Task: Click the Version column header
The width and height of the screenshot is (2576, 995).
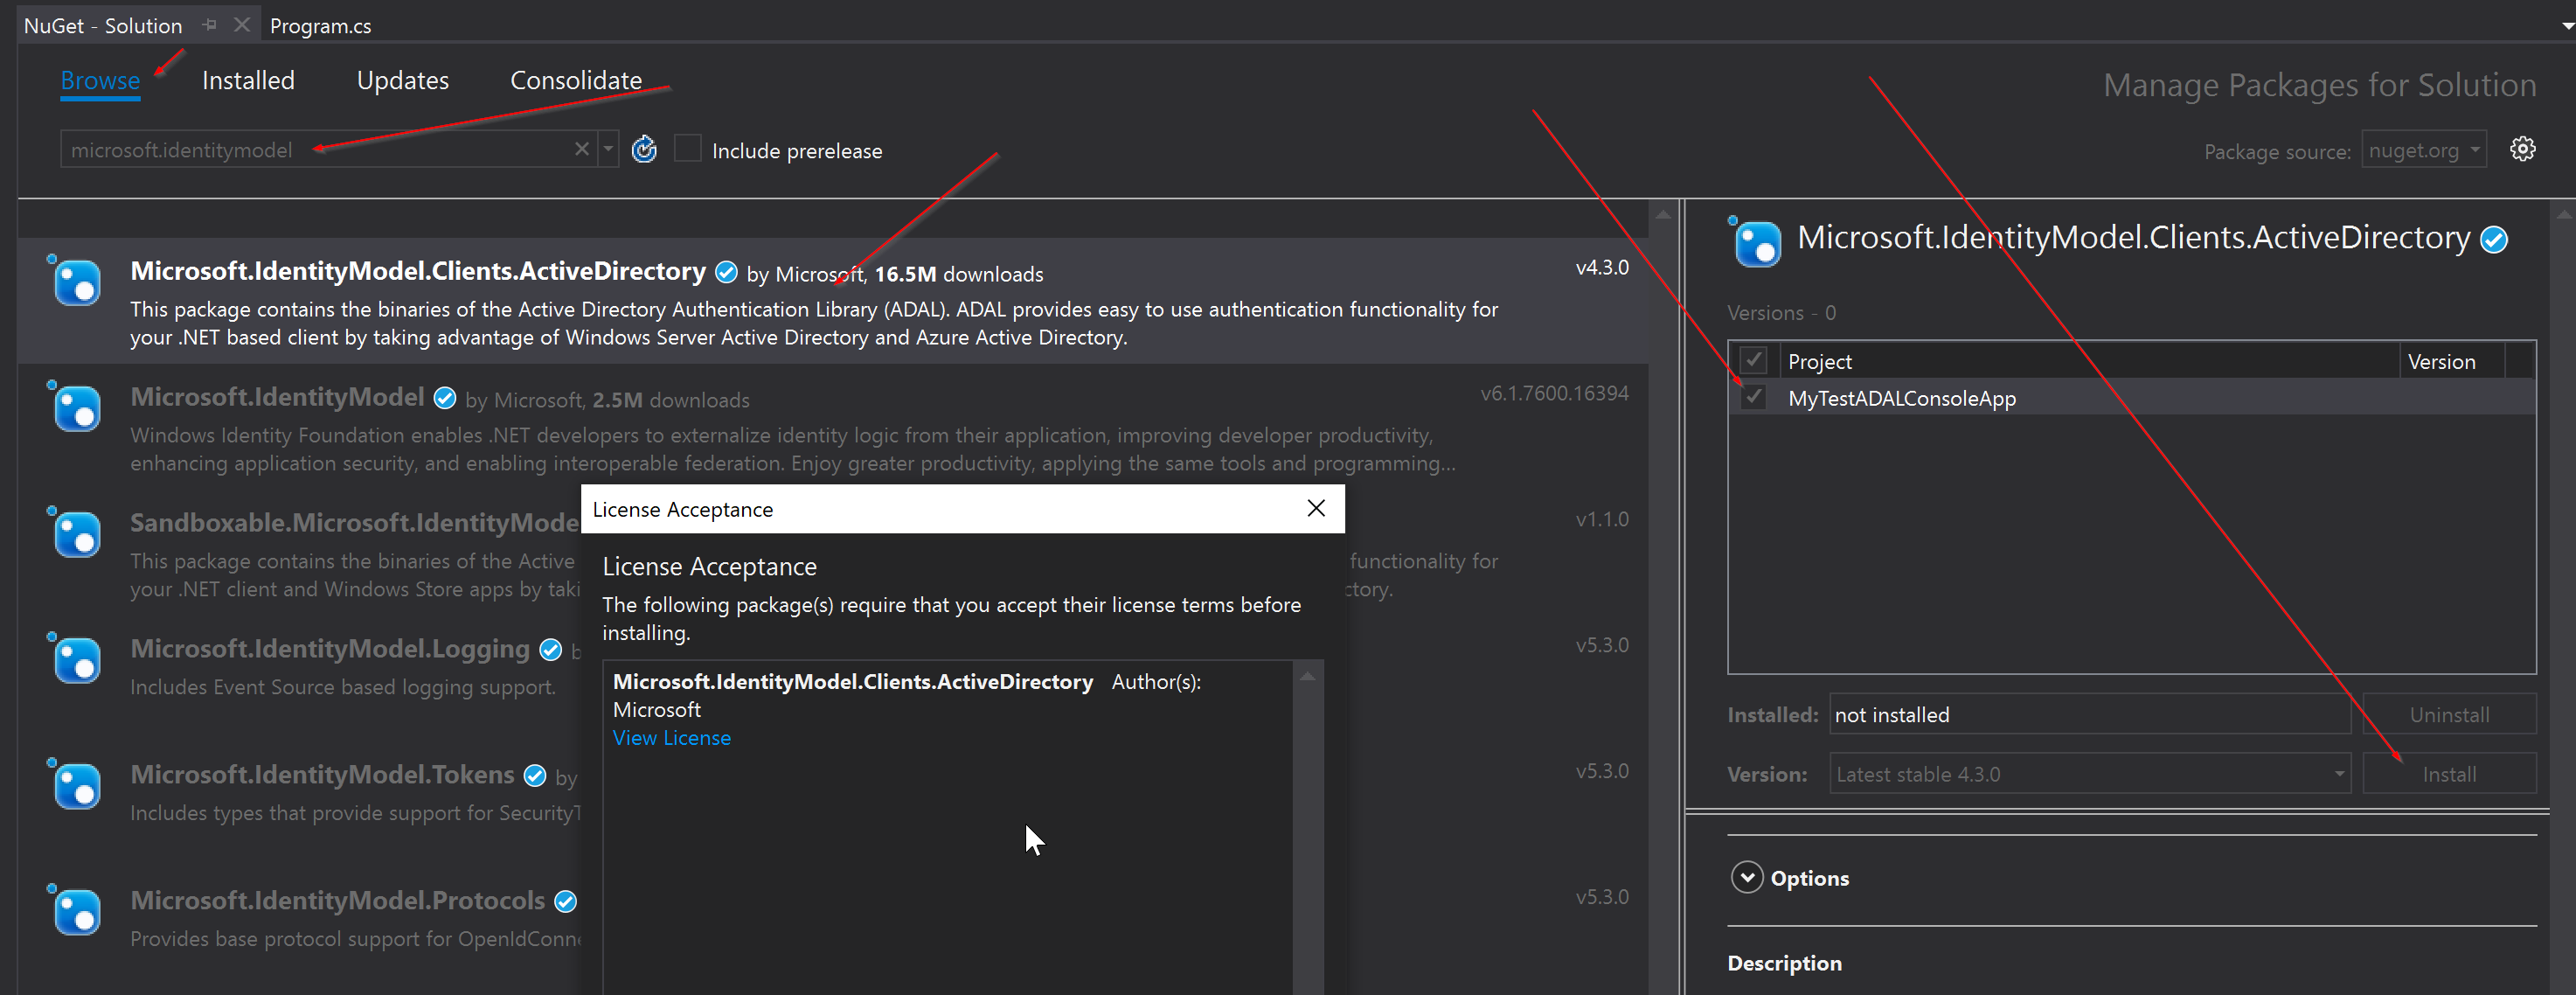Action: tap(2441, 361)
